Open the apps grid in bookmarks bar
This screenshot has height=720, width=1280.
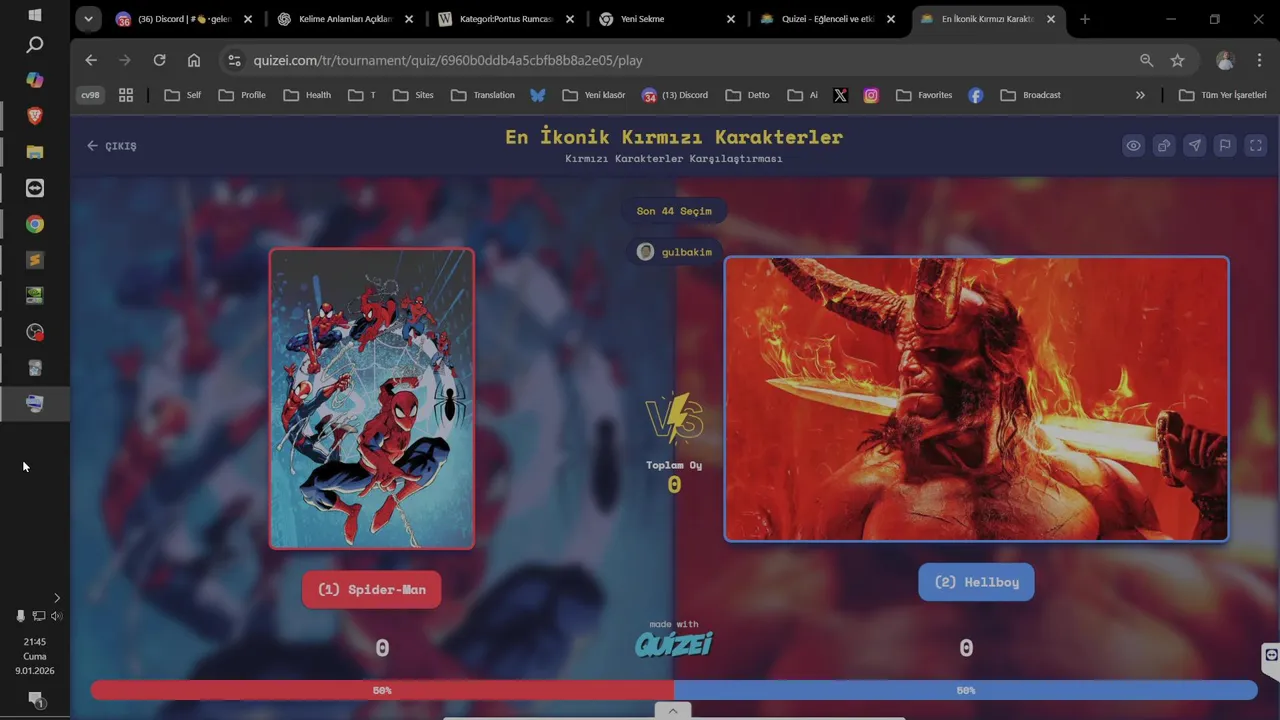click(x=126, y=95)
